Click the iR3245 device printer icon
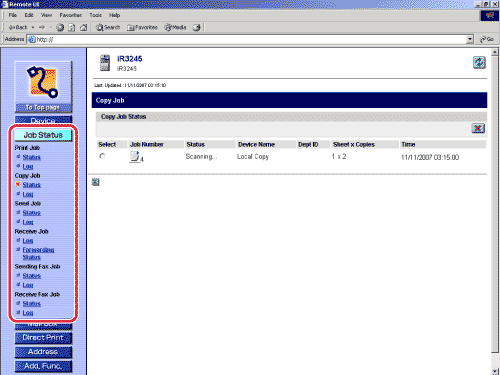 [105, 63]
